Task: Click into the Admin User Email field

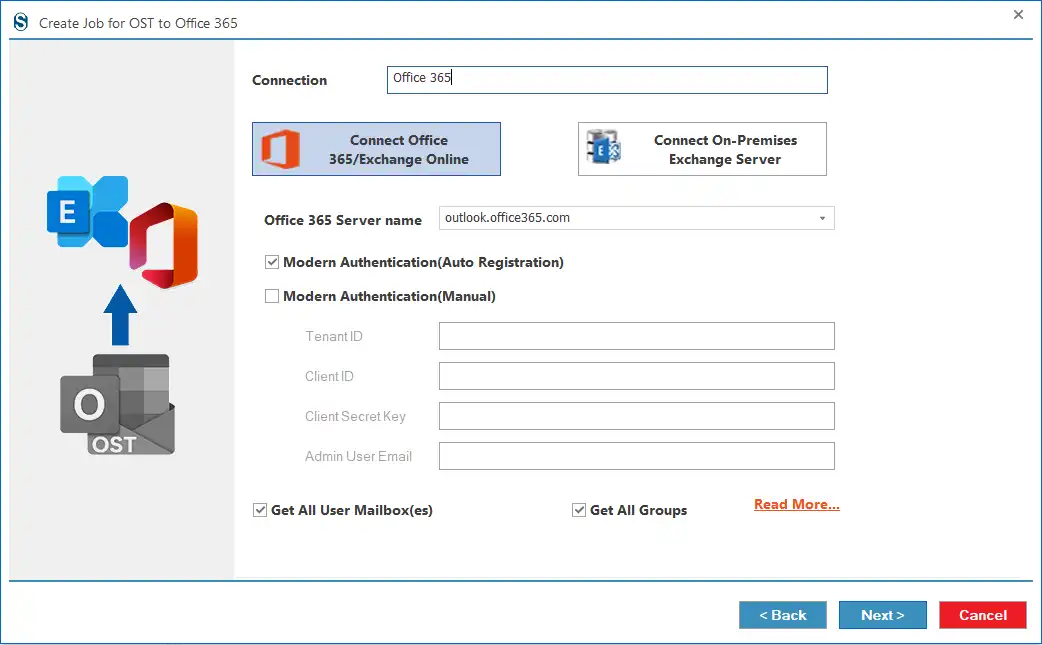Action: (637, 456)
